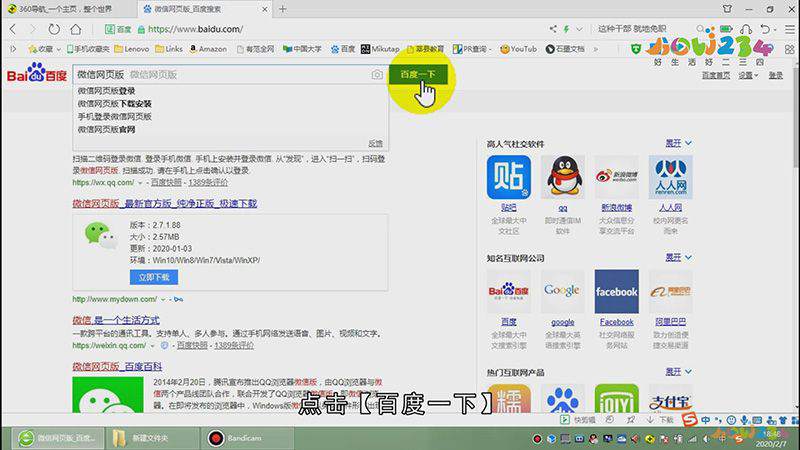
Task: Select suggestion 微信网页版下载安装
Action: pos(115,104)
